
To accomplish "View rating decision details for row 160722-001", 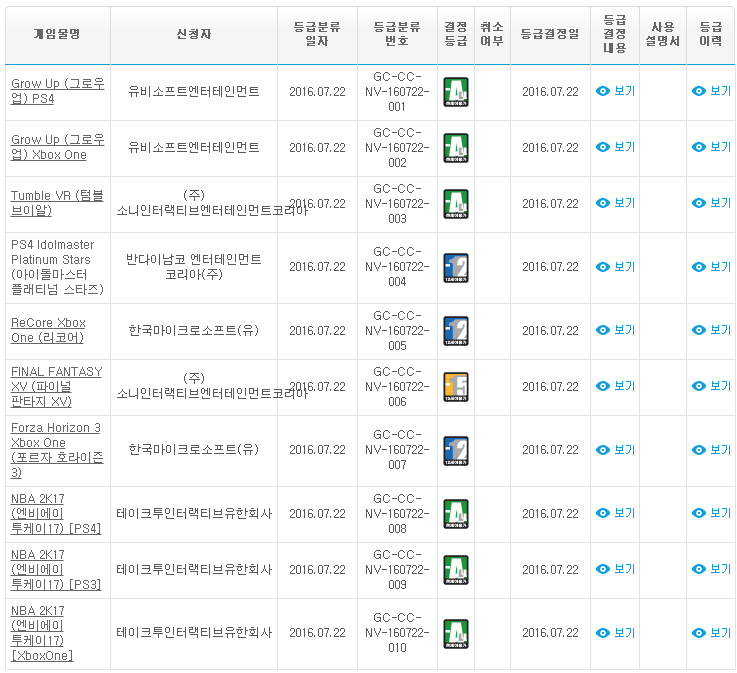I will click(x=615, y=91).
